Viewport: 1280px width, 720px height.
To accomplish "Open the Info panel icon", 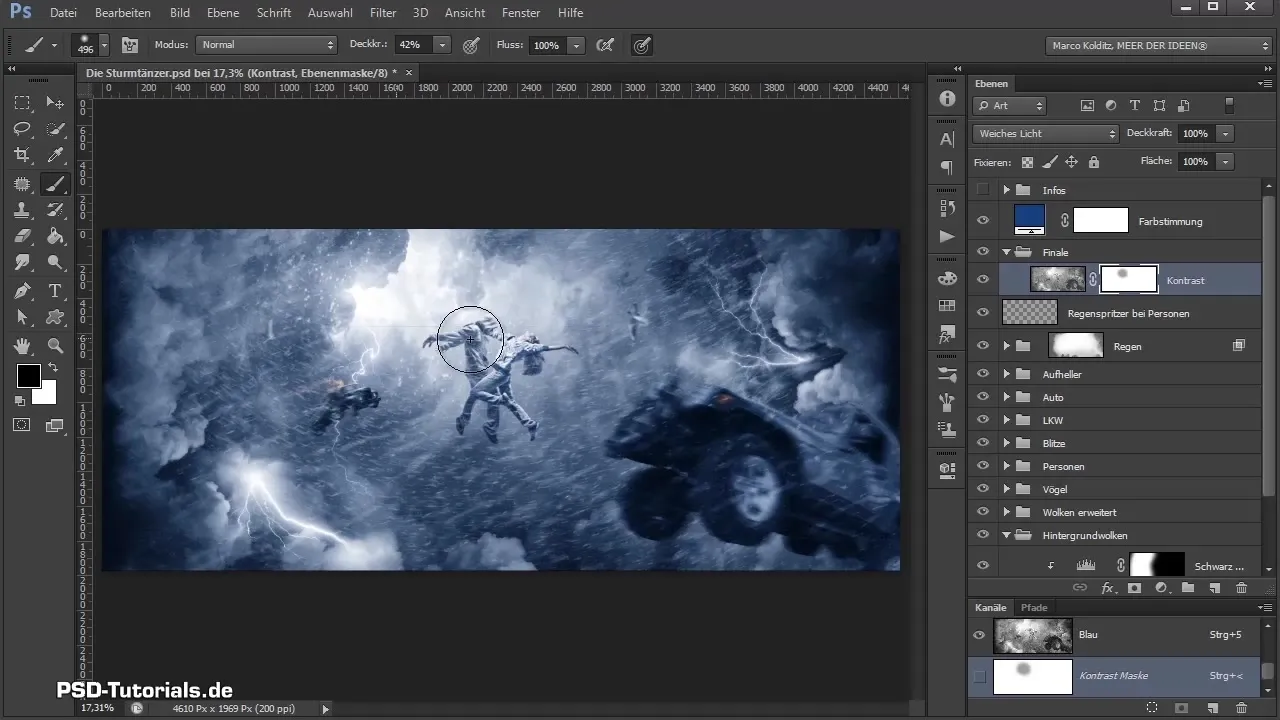I will click(947, 99).
